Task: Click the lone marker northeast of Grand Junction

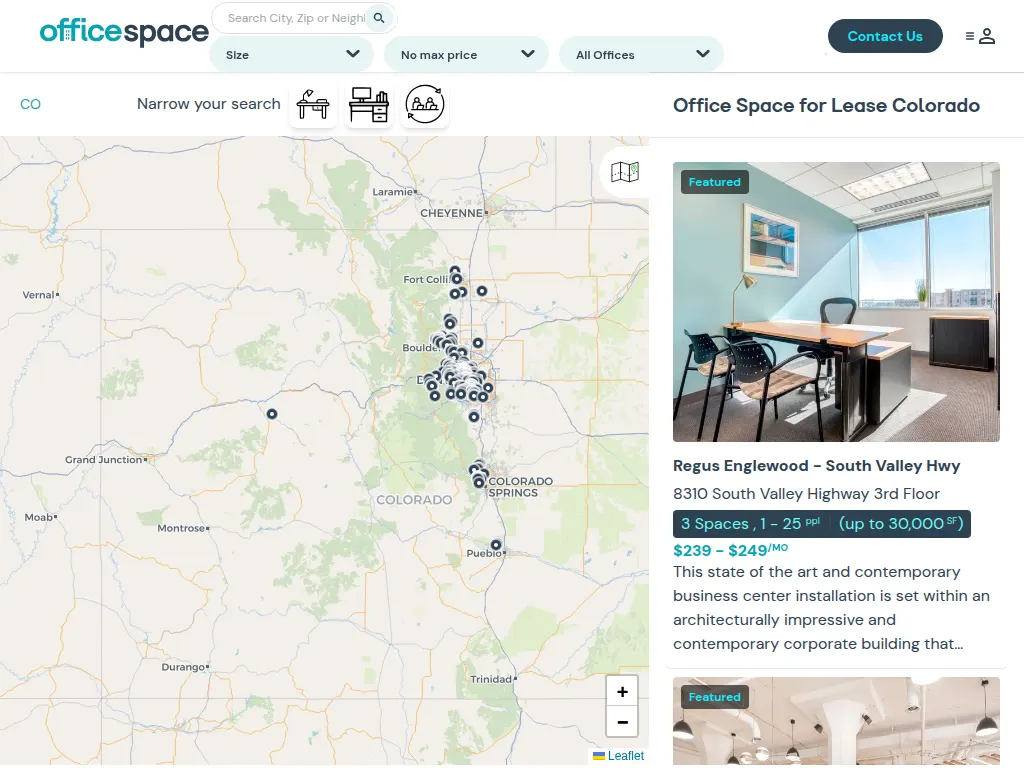Action: tap(272, 414)
